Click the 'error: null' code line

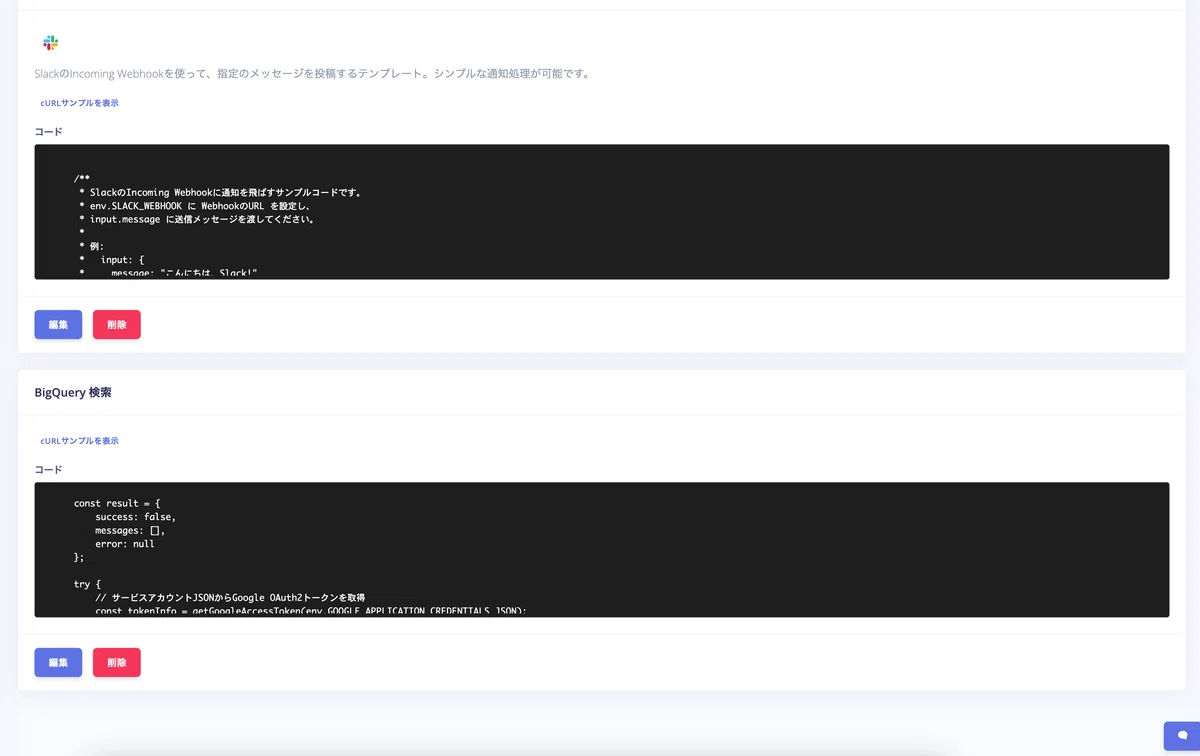125,544
